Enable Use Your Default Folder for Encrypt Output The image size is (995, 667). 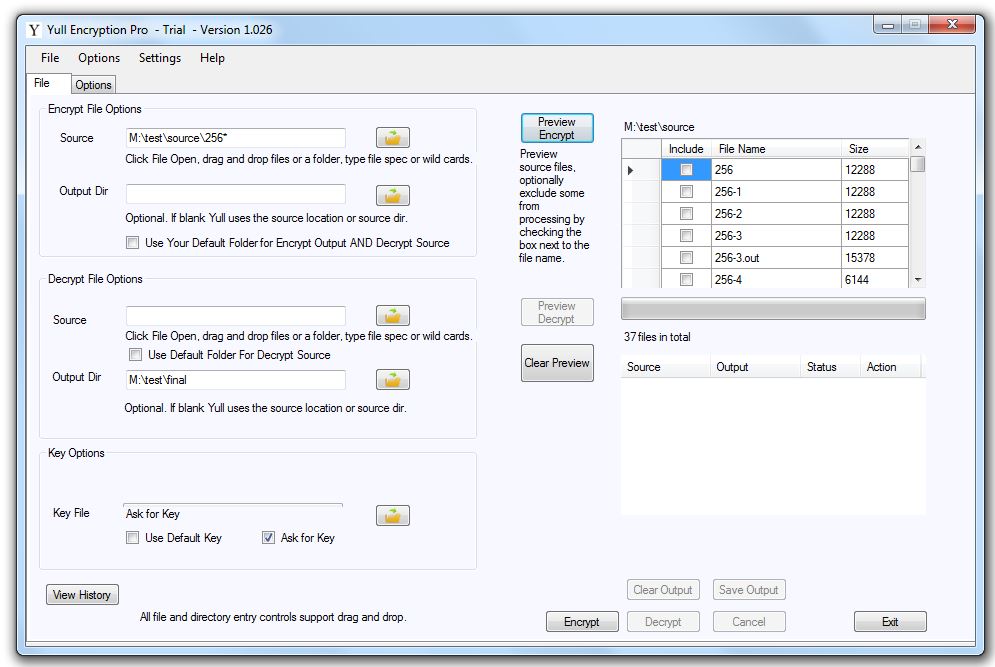132,243
